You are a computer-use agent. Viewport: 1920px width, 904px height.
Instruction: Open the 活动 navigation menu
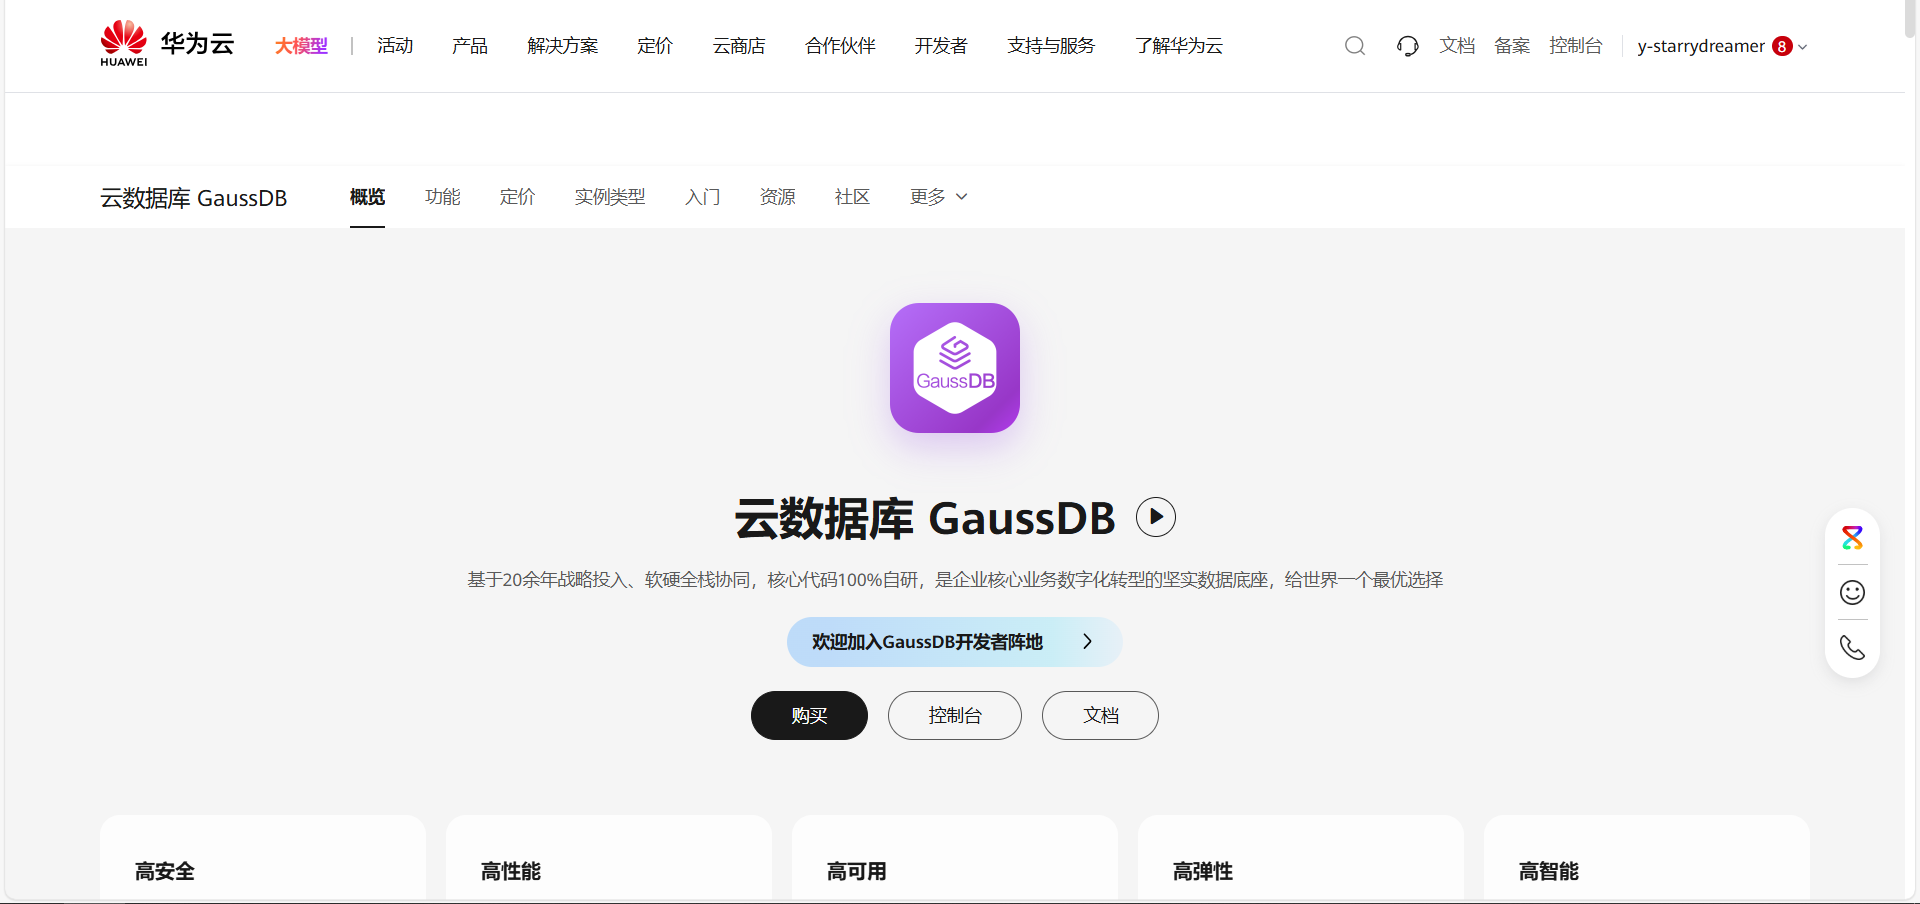click(395, 46)
